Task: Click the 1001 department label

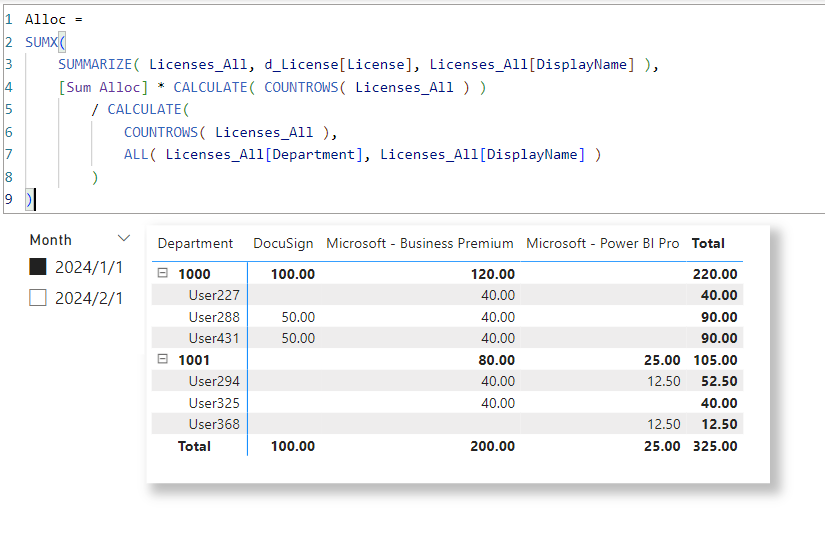Action: click(x=194, y=360)
